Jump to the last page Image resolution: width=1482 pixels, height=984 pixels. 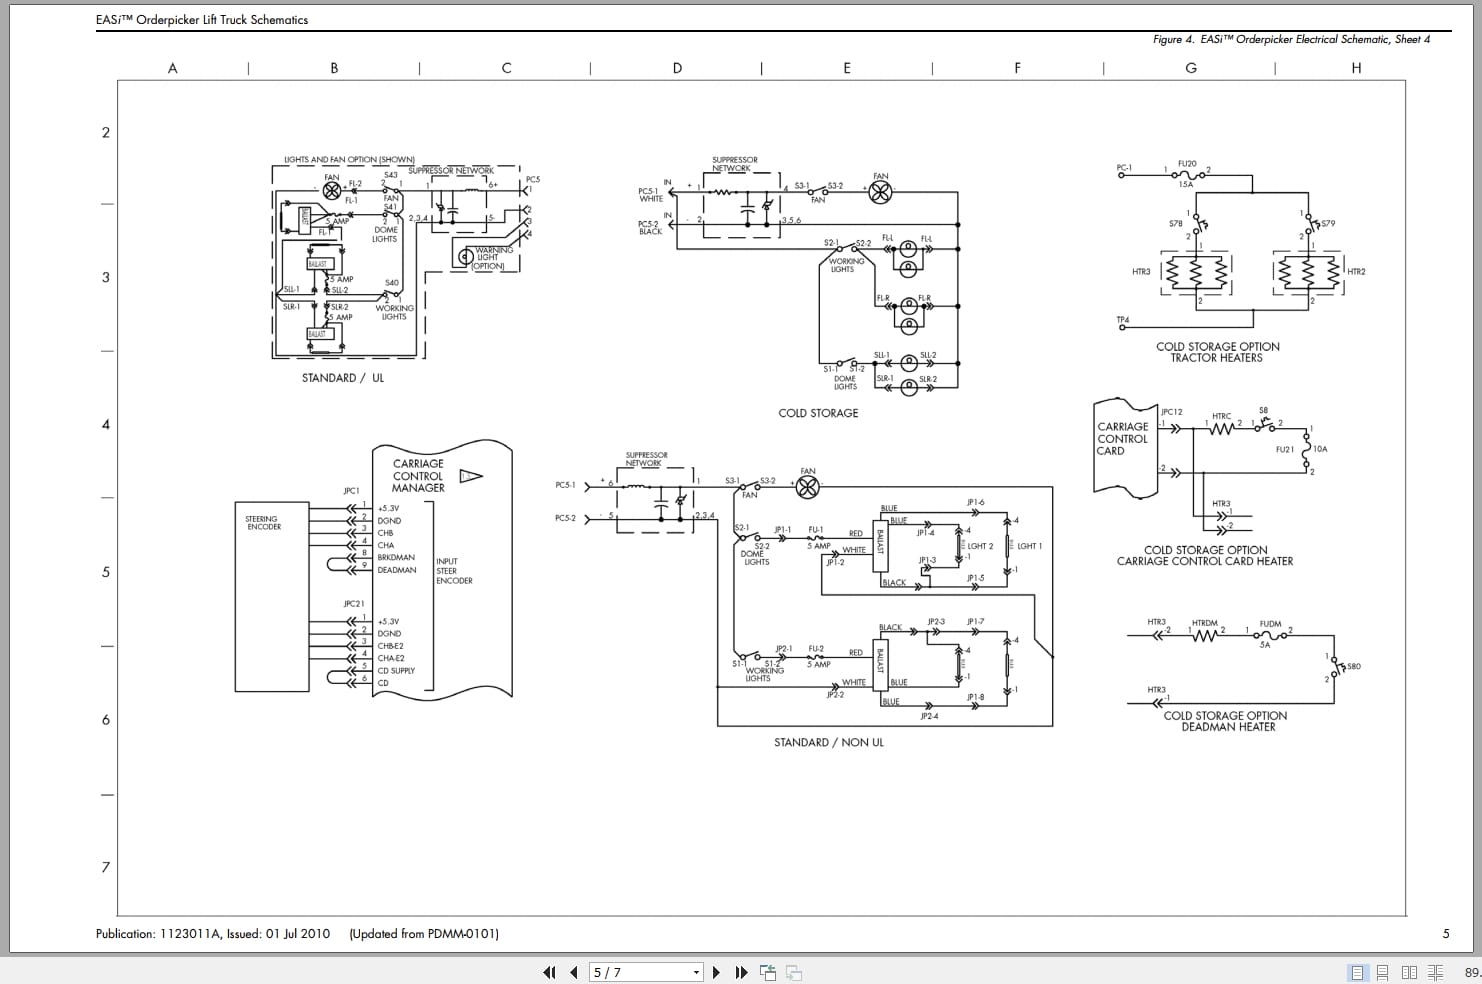(740, 971)
